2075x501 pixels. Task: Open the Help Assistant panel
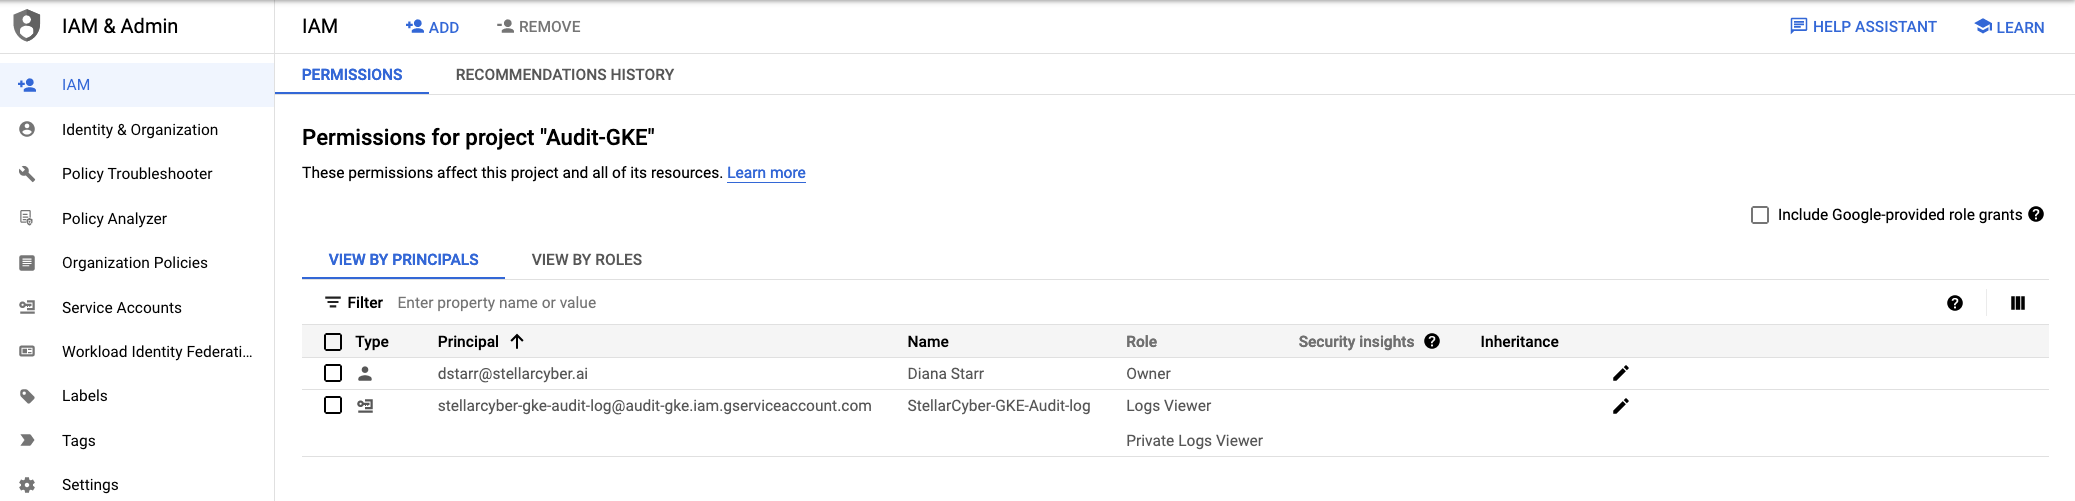click(1862, 27)
